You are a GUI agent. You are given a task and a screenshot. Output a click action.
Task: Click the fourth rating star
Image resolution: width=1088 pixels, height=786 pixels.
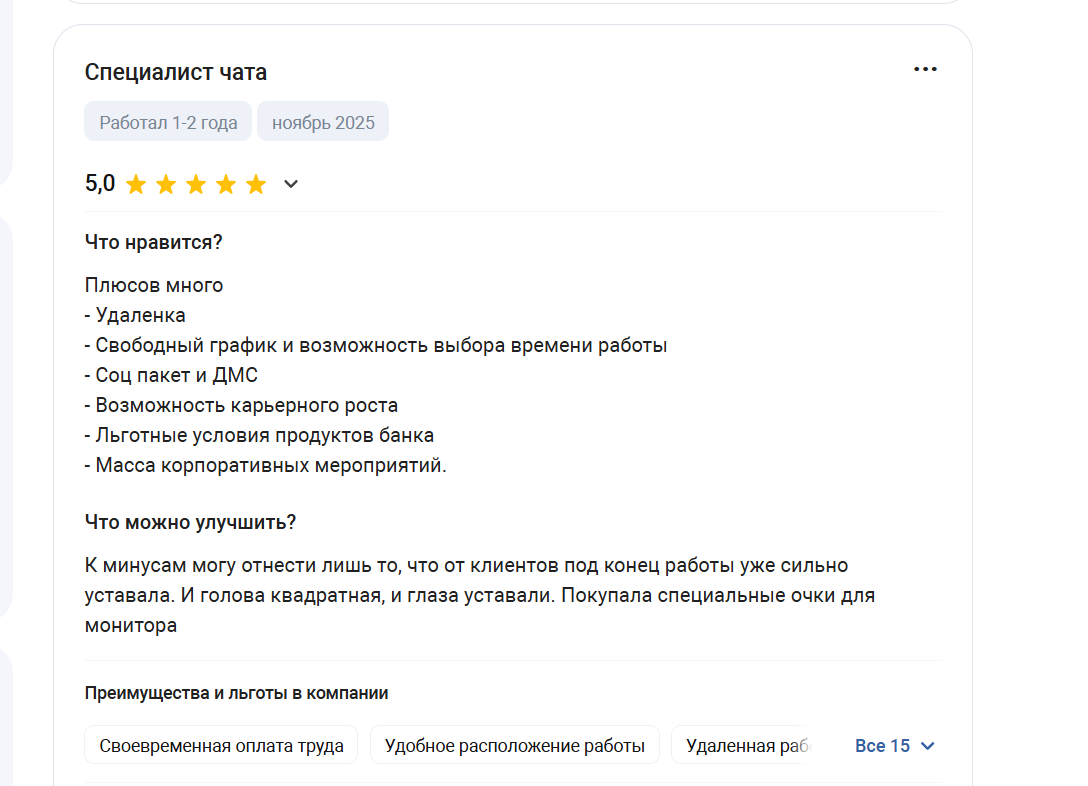[226, 185]
